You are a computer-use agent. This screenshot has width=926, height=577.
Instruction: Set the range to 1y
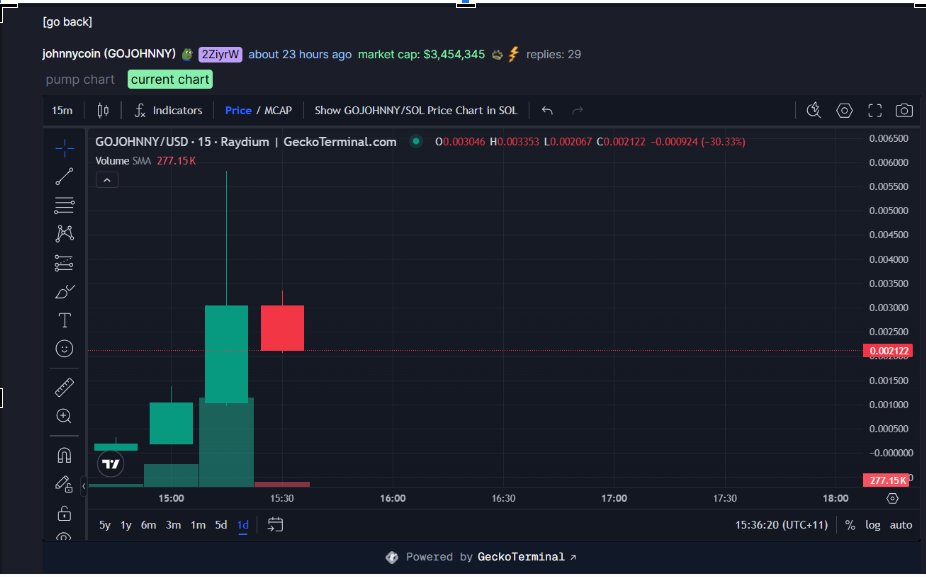click(x=126, y=525)
